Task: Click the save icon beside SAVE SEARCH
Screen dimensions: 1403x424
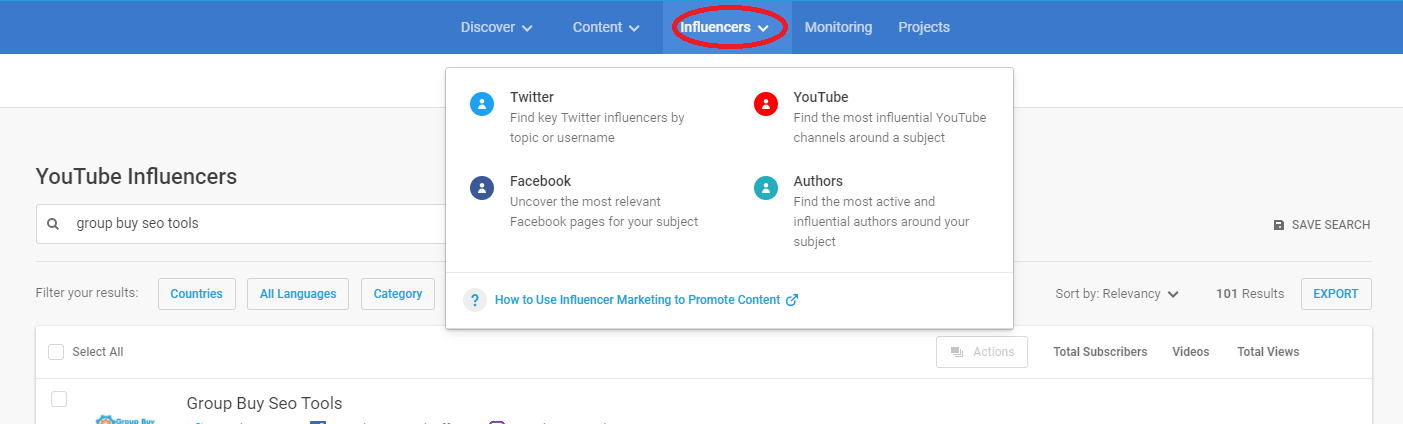Action: pyautogui.click(x=1279, y=225)
